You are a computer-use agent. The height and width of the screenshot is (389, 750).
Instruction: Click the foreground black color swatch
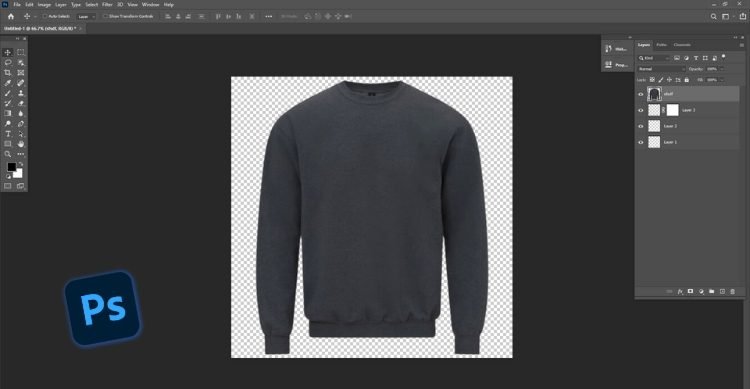tap(11, 167)
